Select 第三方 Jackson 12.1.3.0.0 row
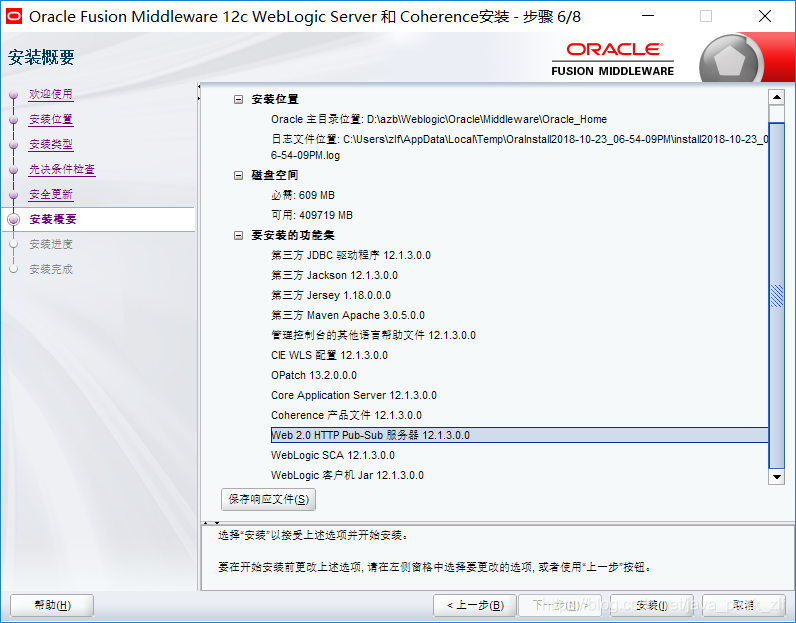The width and height of the screenshot is (796, 623). (x=335, y=276)
